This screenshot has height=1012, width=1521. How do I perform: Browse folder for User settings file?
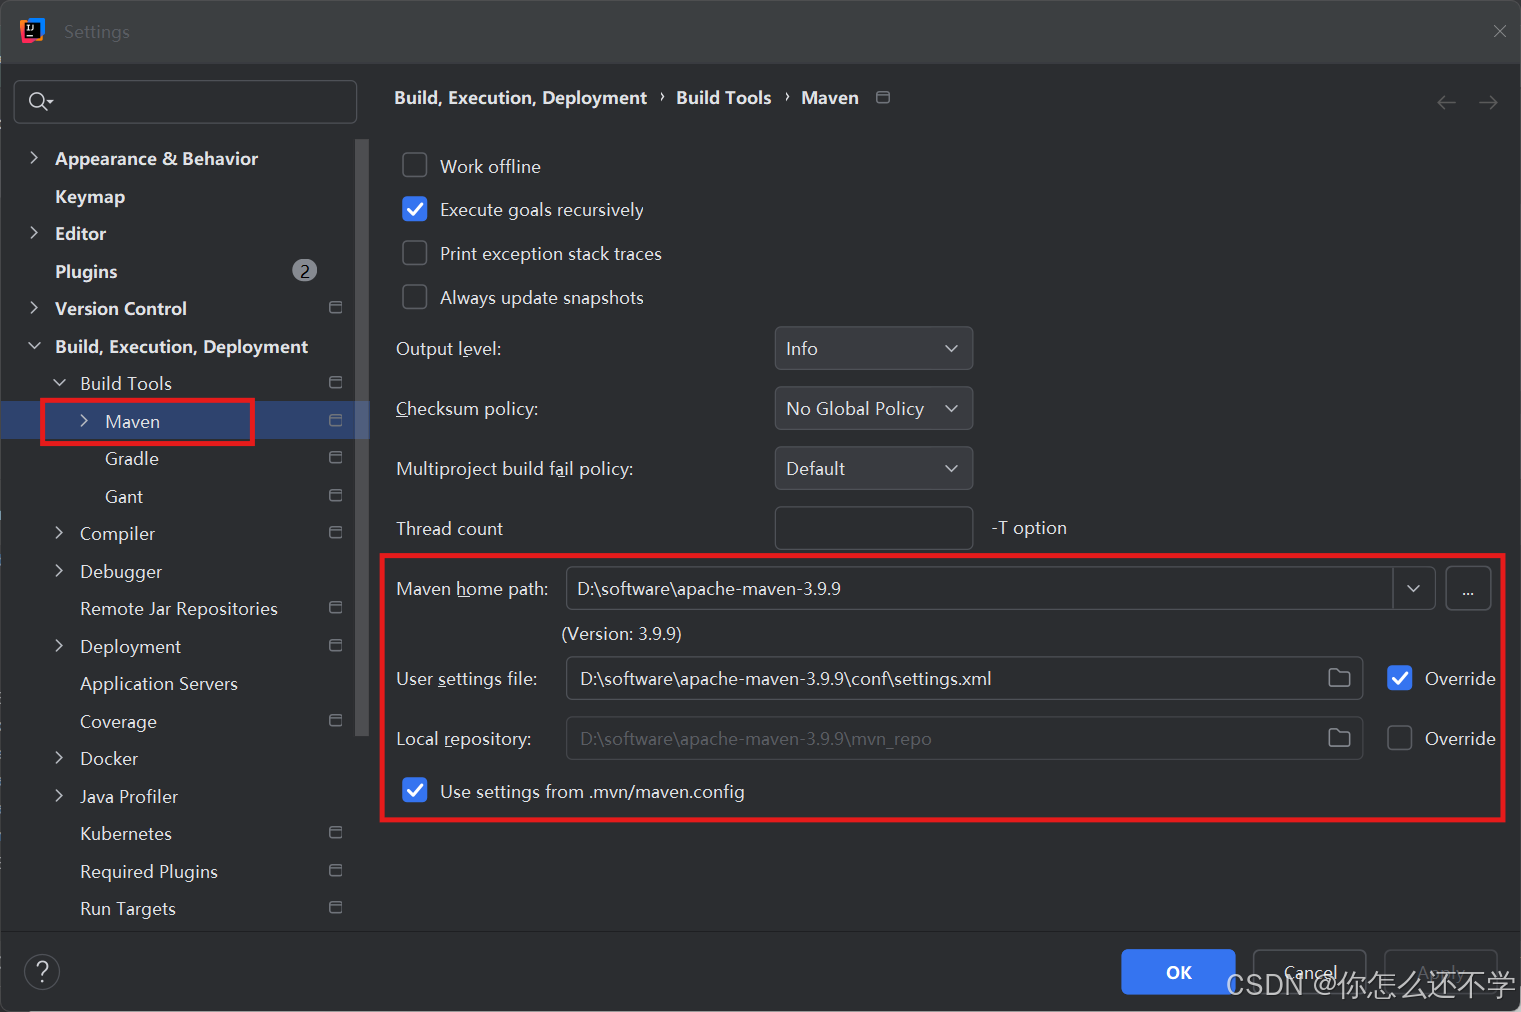pyautogui.click(x=1339, y=678)
